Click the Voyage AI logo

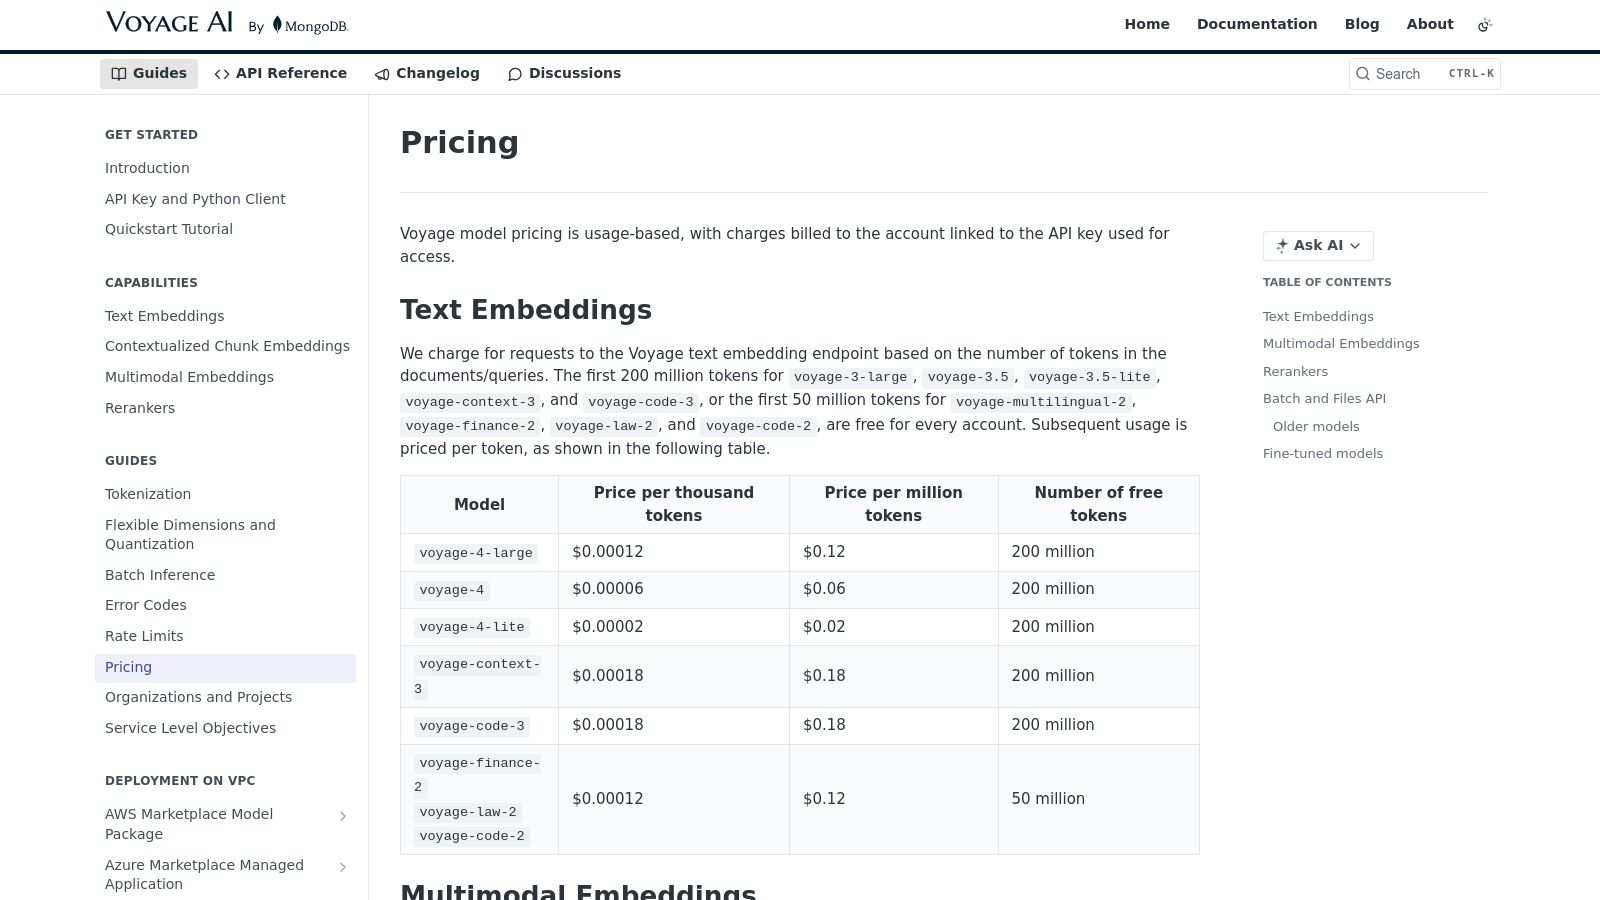(169, 23)
